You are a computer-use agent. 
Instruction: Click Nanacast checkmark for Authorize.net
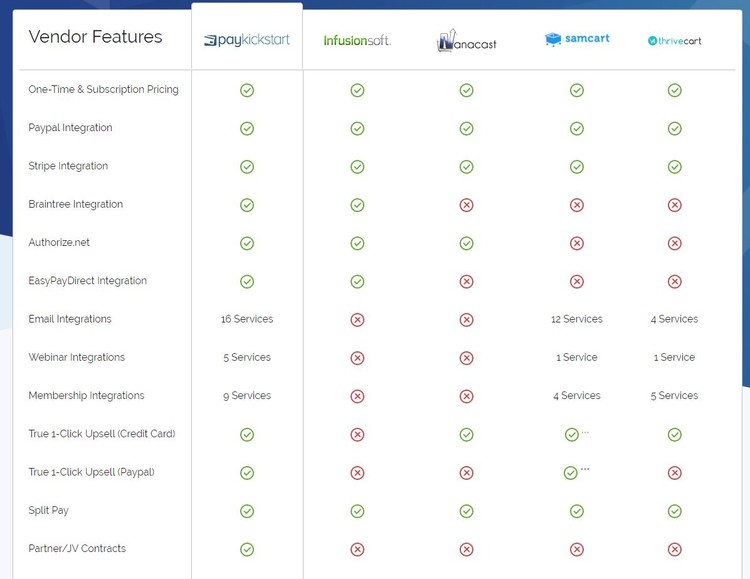pyautogui.click(x=466, y=243)
